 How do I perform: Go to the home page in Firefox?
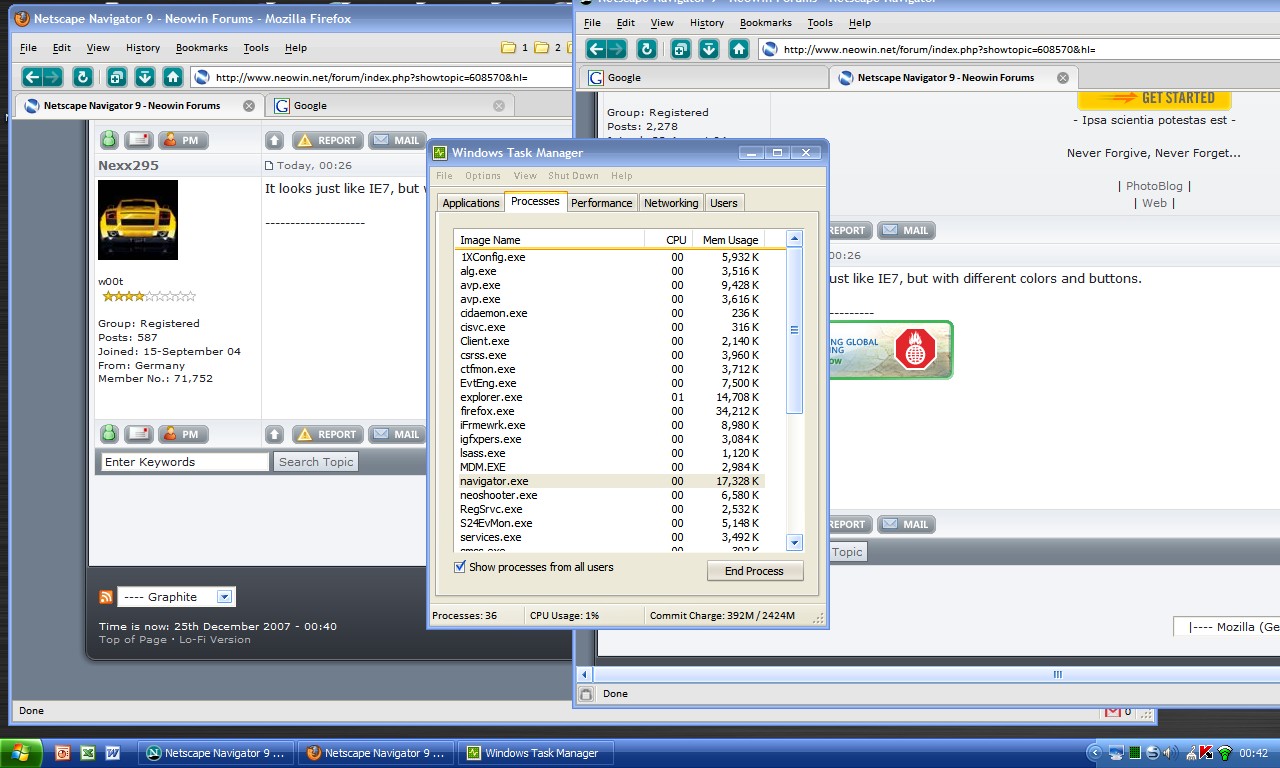[173, 77]
